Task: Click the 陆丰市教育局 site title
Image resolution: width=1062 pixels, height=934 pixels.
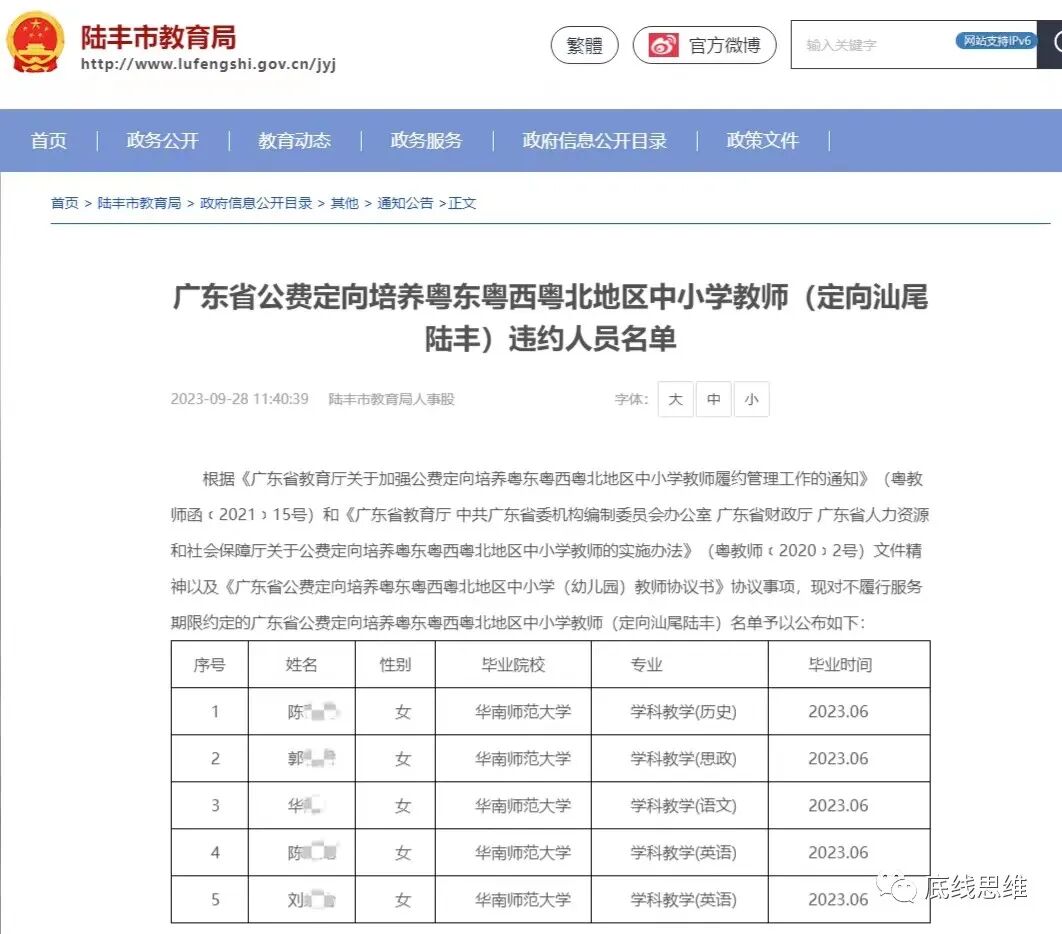Action: click(x=158, y=37)
